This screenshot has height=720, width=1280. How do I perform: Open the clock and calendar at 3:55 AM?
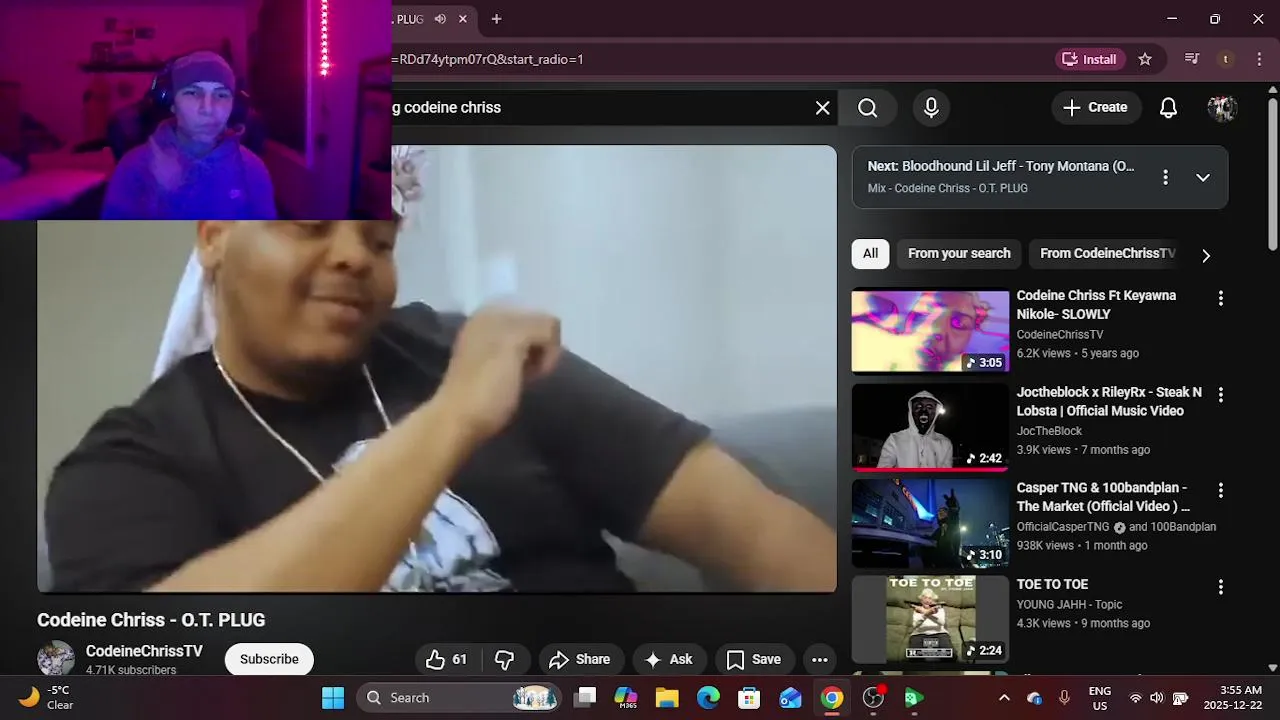pos(1233,697)
